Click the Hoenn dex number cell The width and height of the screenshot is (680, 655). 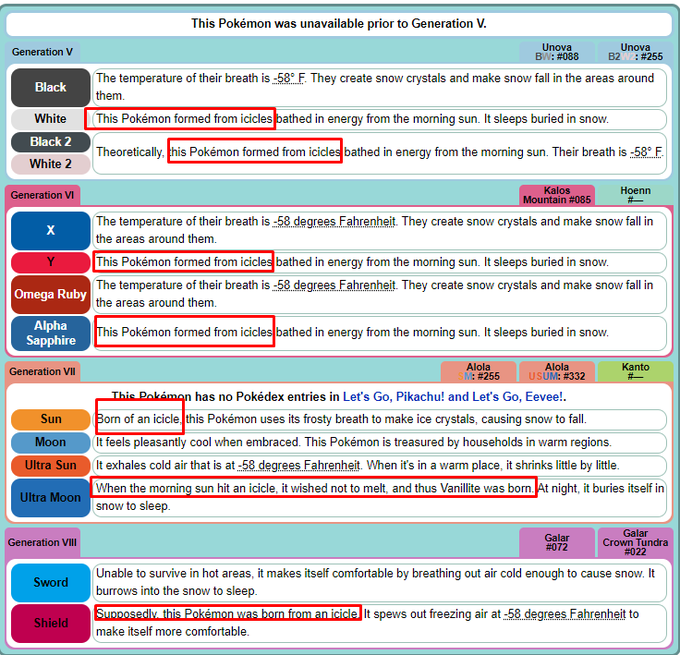[635, 195]
